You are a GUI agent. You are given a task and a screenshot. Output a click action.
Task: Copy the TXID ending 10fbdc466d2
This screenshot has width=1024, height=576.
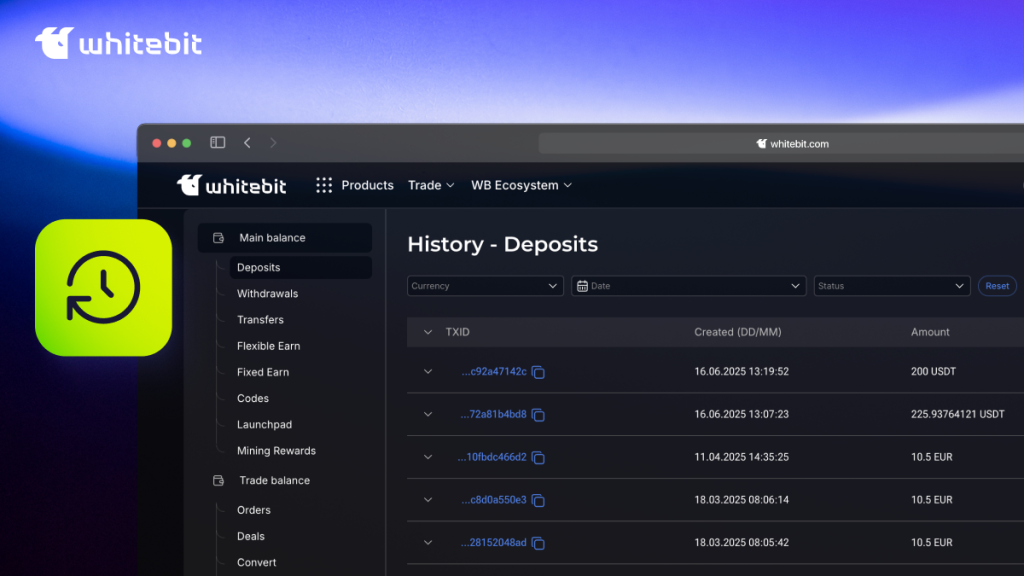[x=538, y=458]
